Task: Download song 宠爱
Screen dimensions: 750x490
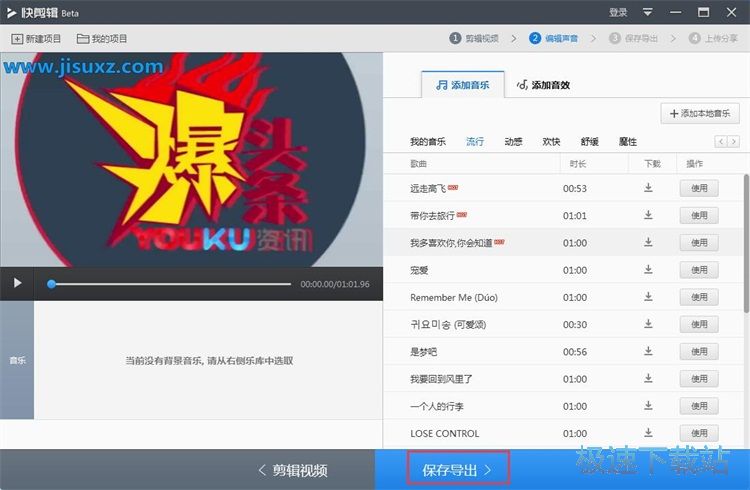Action: (x=648, y=269)
